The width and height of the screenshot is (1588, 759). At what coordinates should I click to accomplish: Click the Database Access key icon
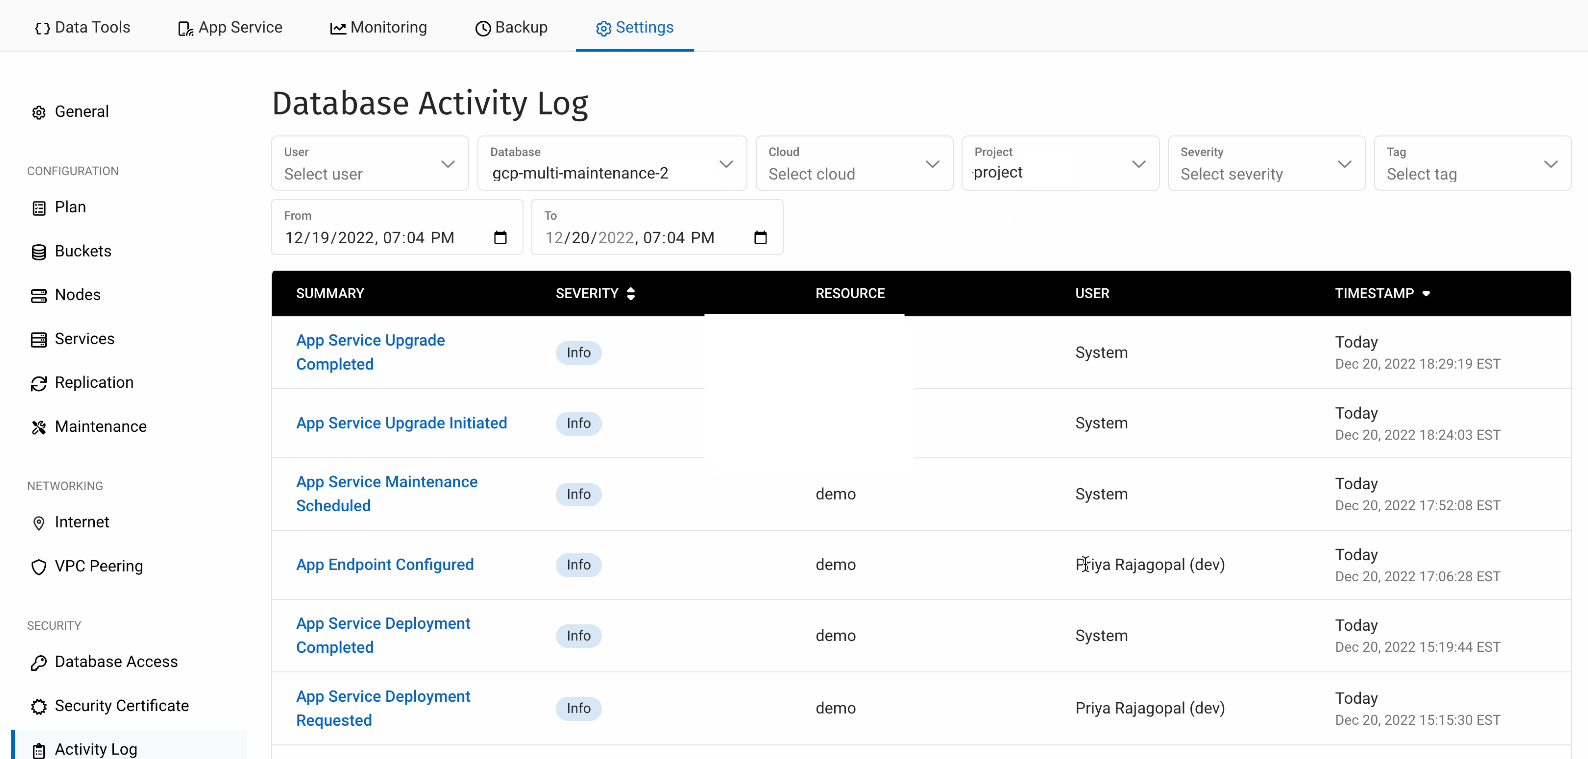(39, 663)
